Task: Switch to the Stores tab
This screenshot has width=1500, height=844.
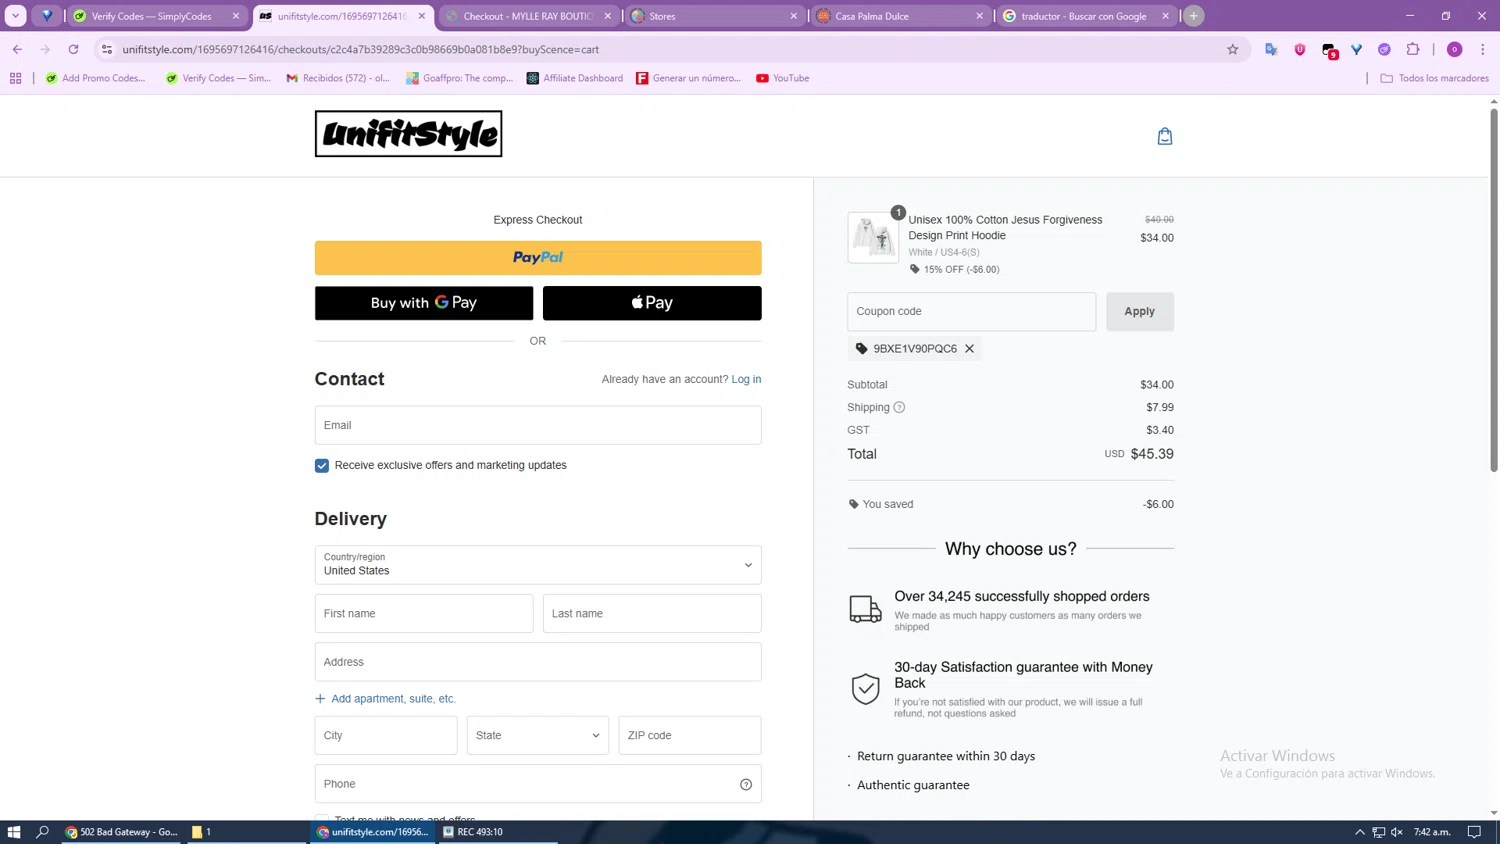Action: coord(712,16)
